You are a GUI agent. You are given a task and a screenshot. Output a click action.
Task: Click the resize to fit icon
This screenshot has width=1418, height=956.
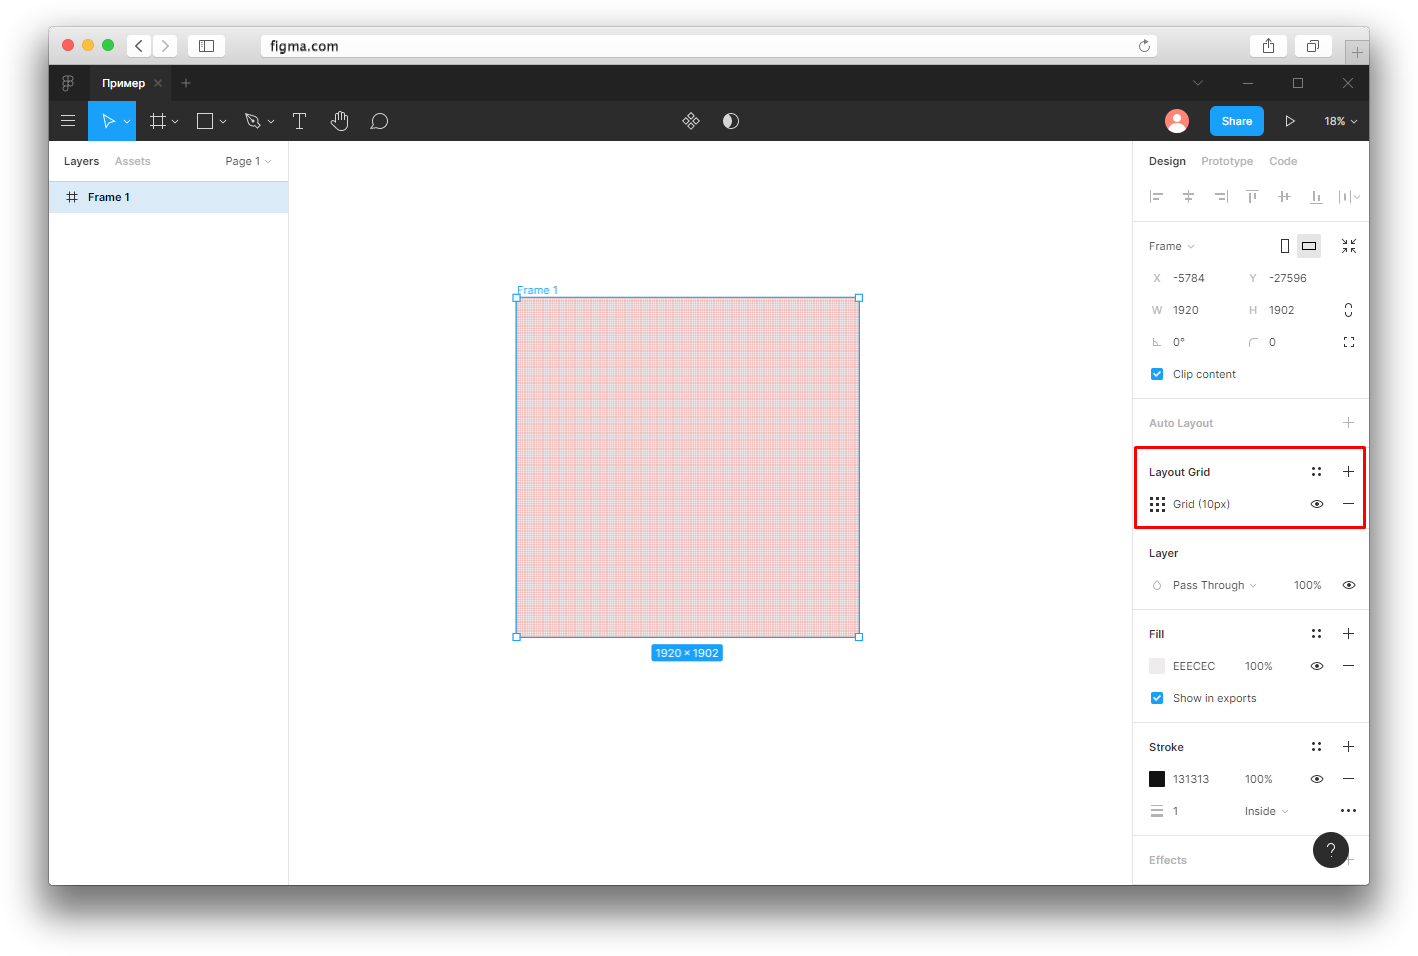click(x=1349, y=246)
